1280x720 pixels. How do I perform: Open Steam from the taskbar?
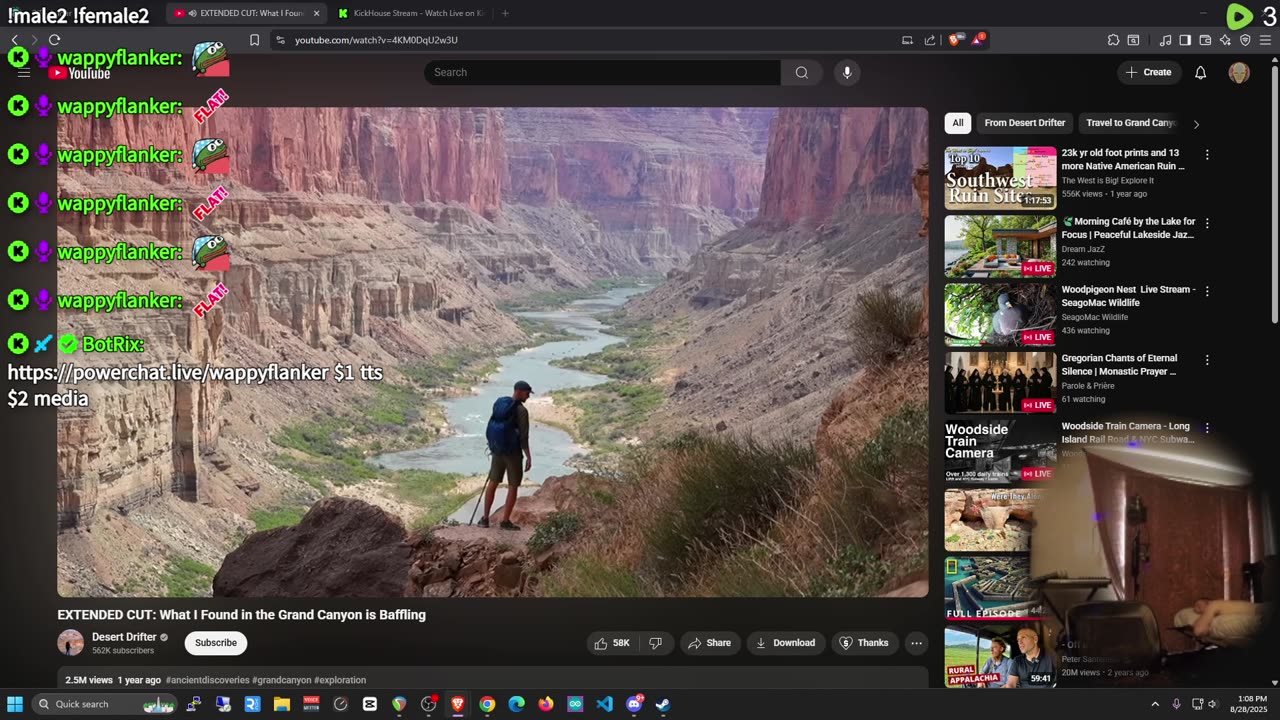point(662,704)
